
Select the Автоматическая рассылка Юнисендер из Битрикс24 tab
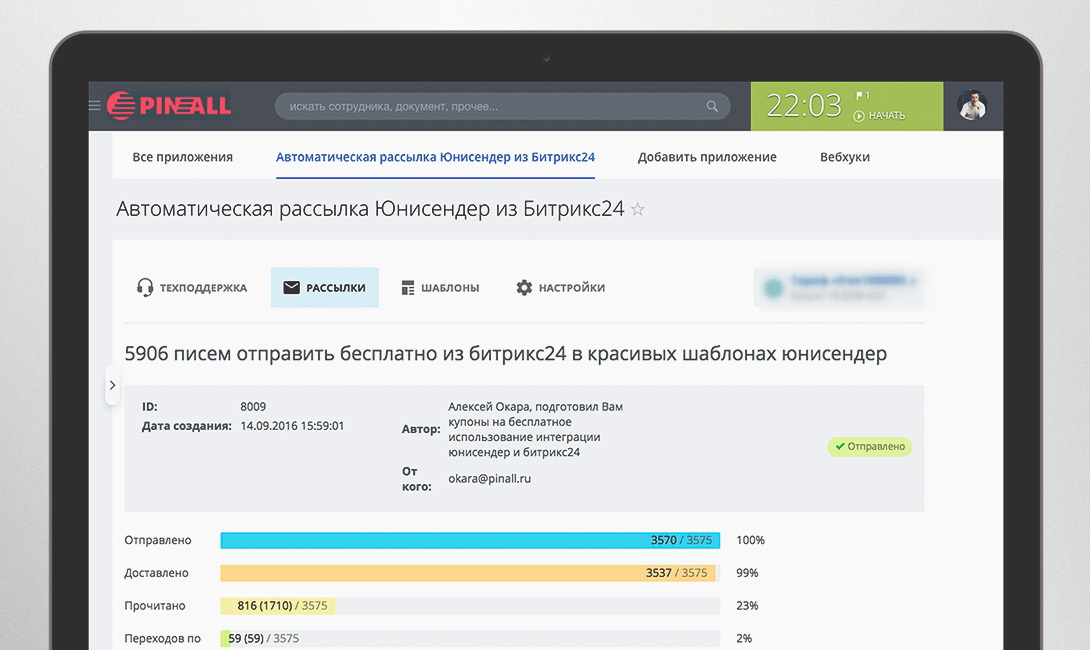tap(435, 157)
